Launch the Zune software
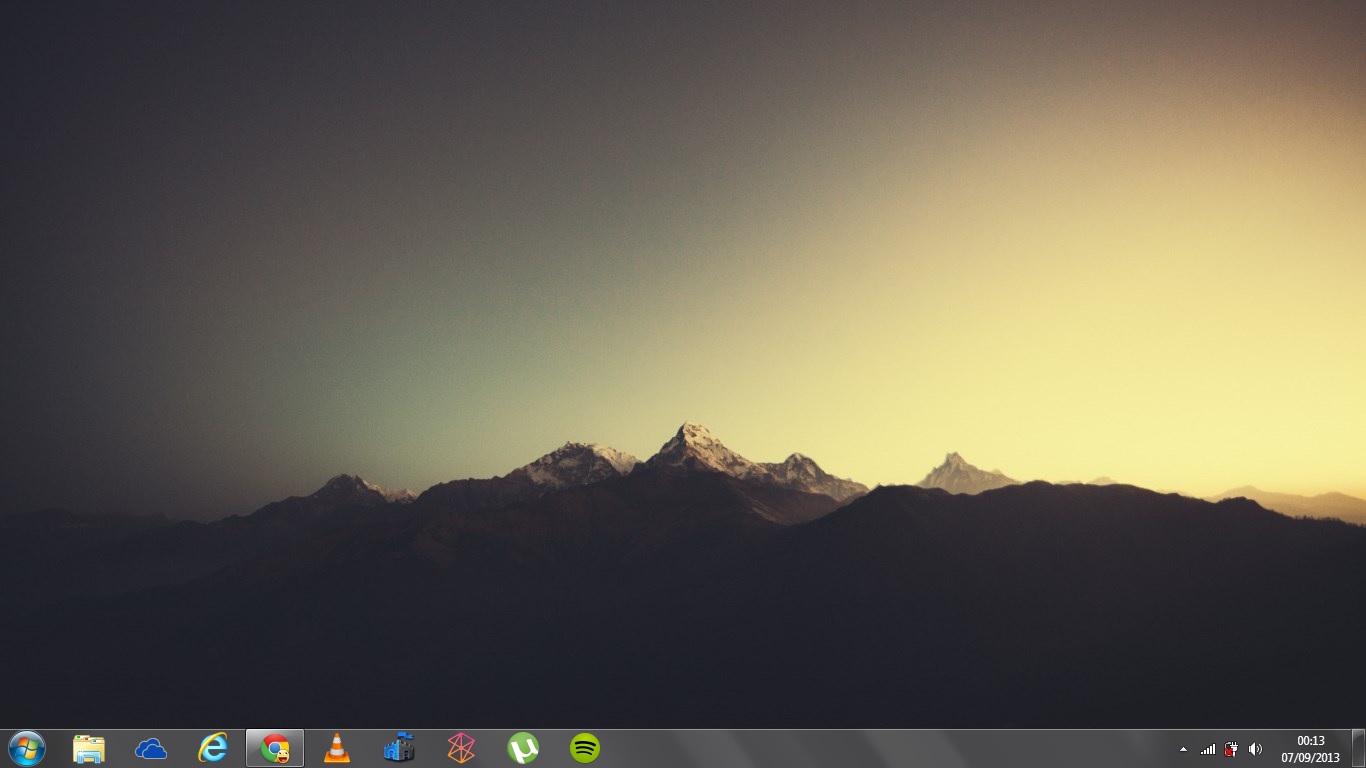 tap(461, 748)
